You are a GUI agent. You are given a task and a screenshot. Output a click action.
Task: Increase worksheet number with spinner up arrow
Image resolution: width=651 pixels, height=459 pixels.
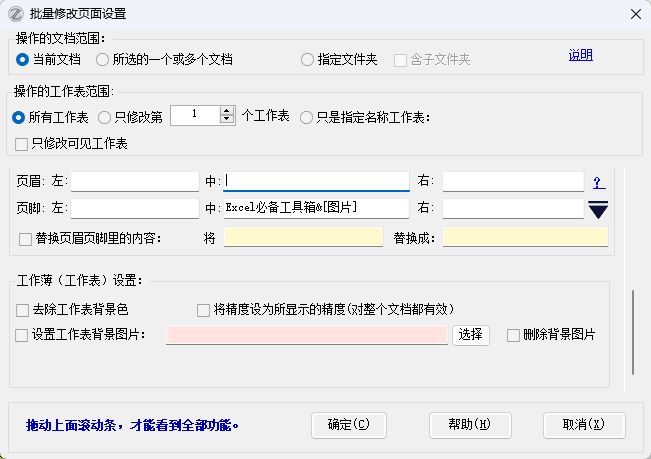[x=227, y=111]
